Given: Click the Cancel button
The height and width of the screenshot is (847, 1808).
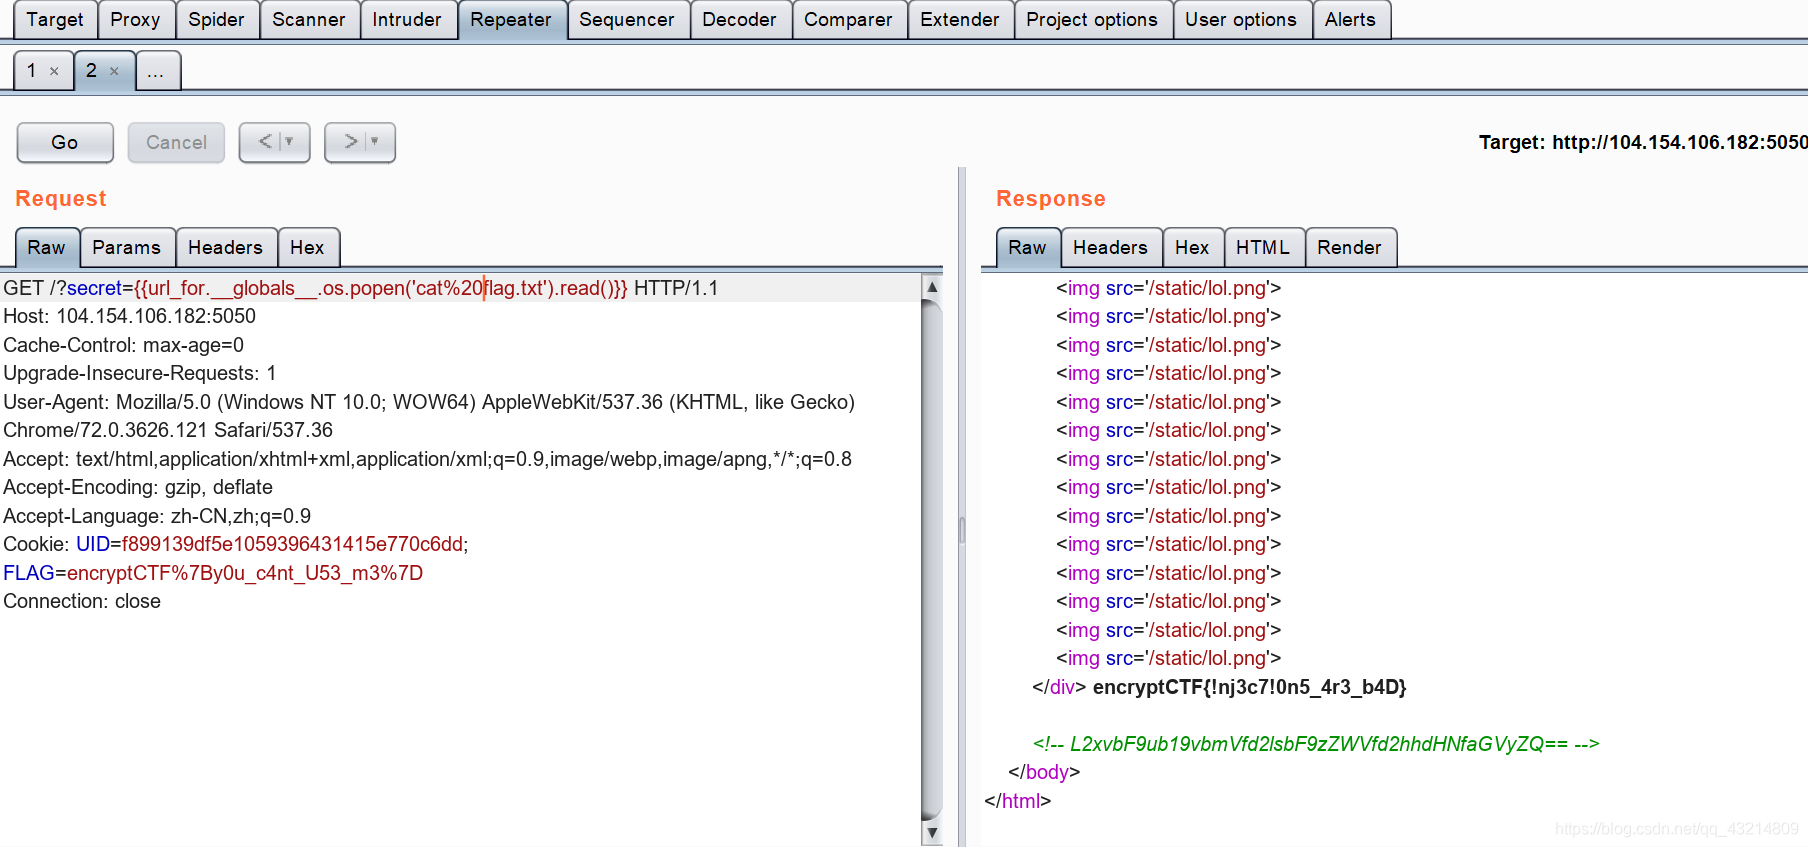Looking at the screenshot, I should (x=176, y=142).
